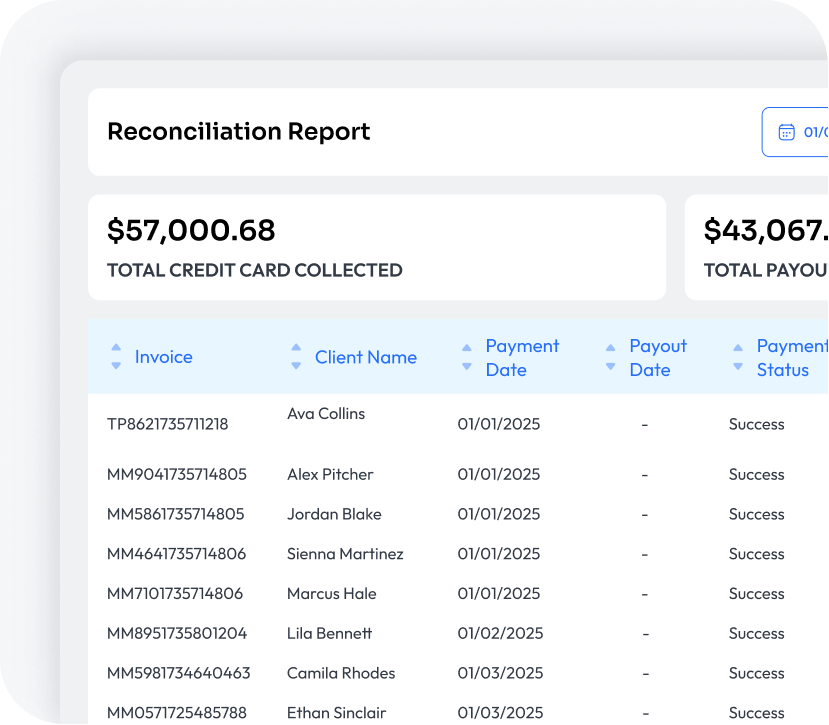Click the calendar icon in date picker
The width and height of the screenshot is (829, 725).
(787, 132)
